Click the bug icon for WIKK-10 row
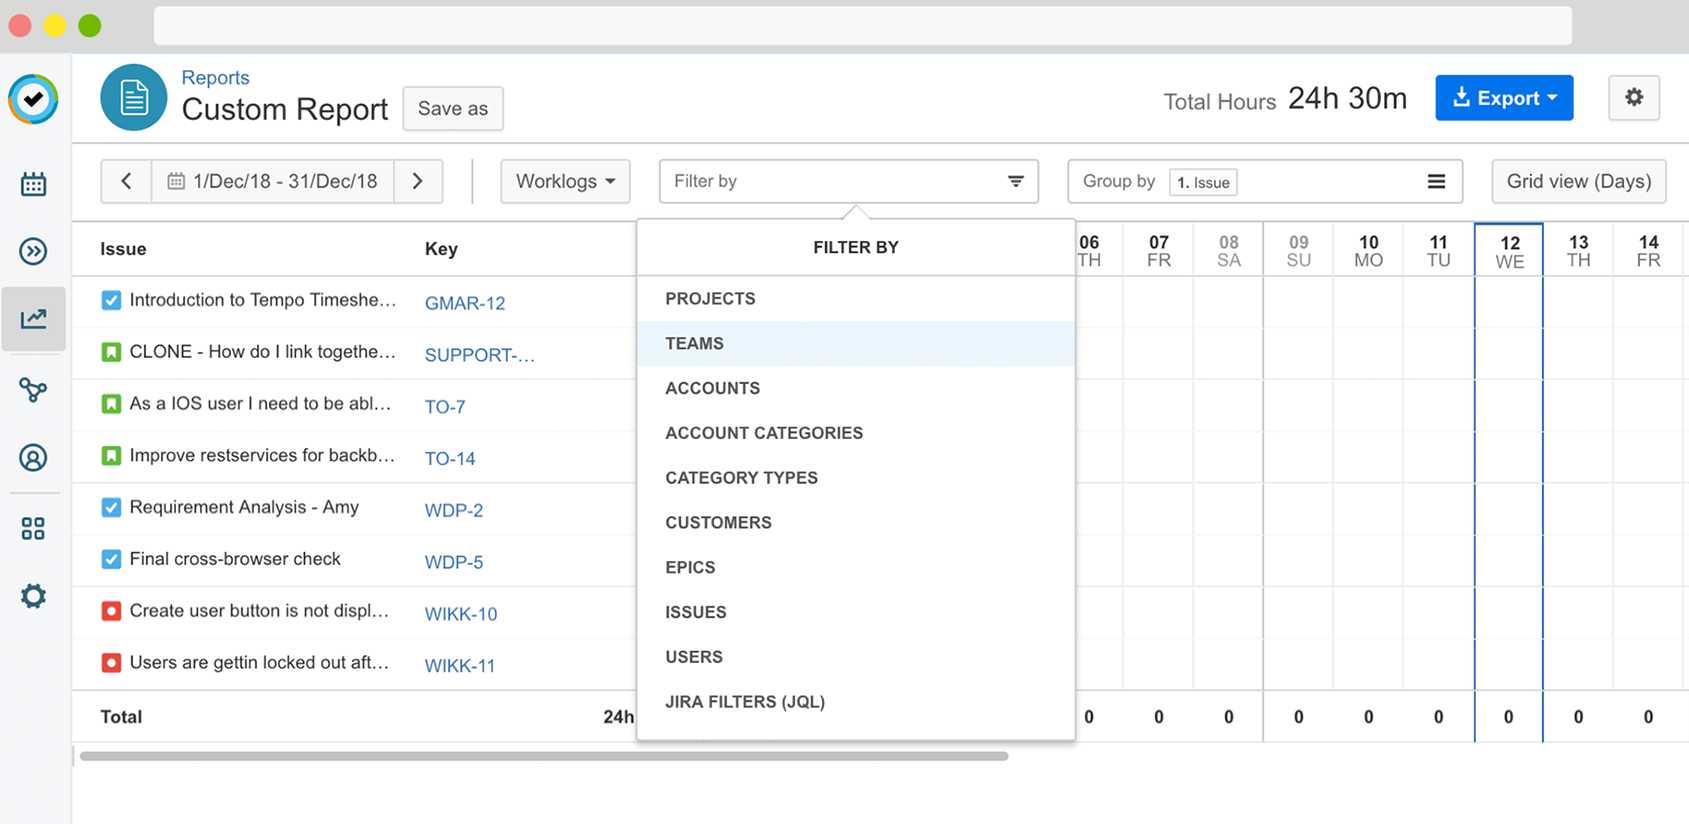The height and width of the screenshot is (824, 1689). [111, 611]
